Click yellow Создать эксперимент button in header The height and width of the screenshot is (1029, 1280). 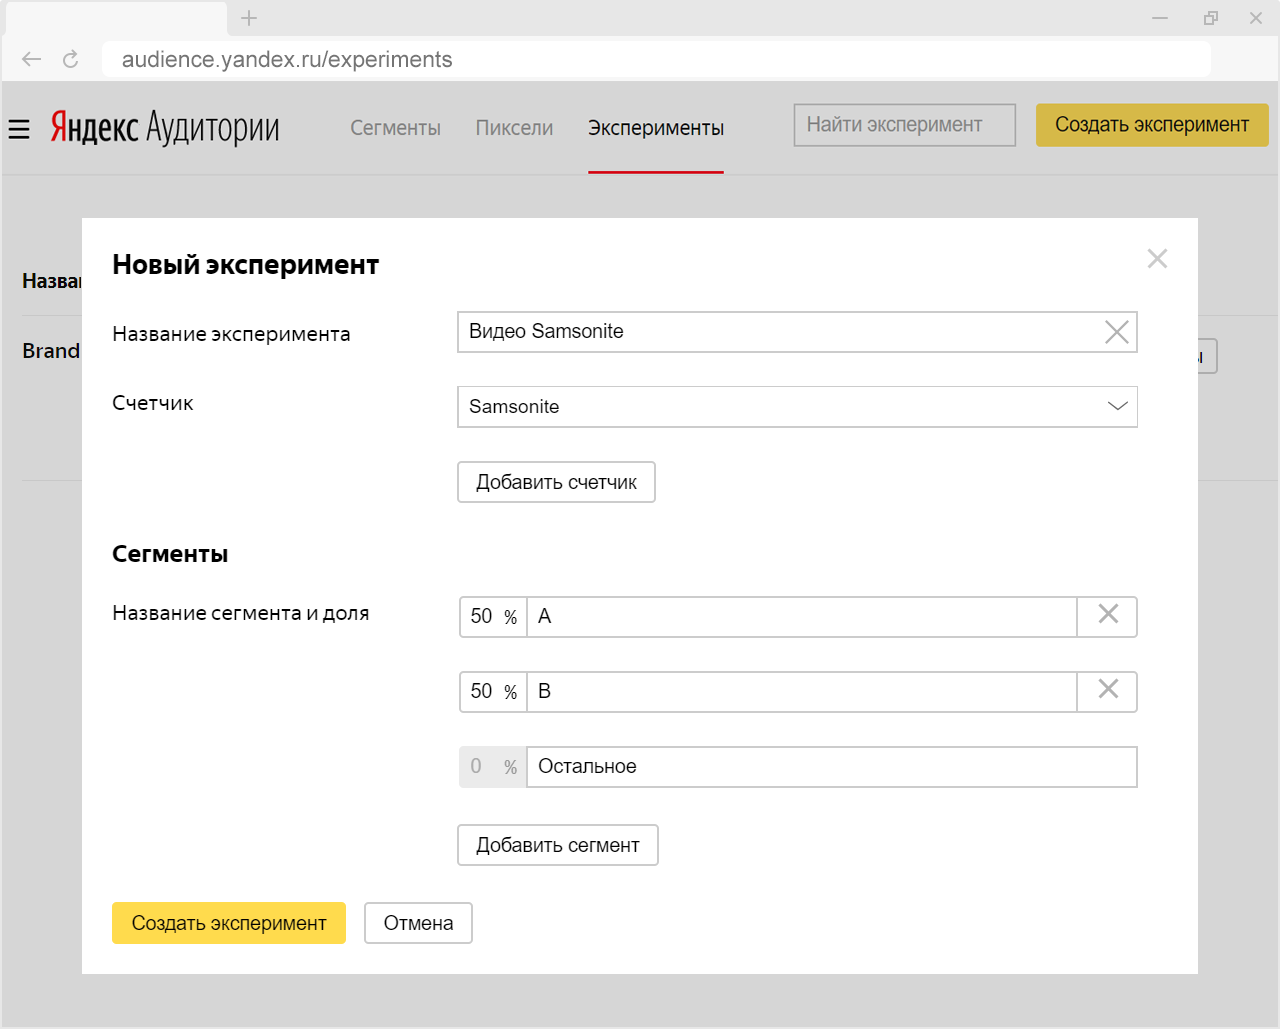coord(1152,125)
